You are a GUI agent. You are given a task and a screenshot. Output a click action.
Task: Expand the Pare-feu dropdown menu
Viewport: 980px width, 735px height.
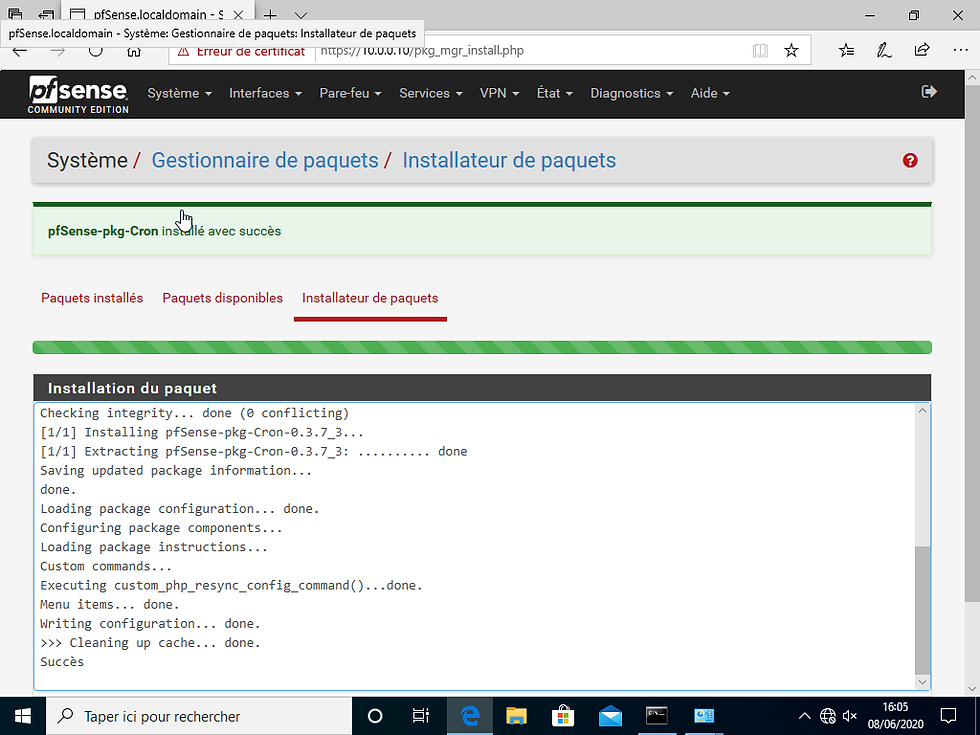(350, 93)
